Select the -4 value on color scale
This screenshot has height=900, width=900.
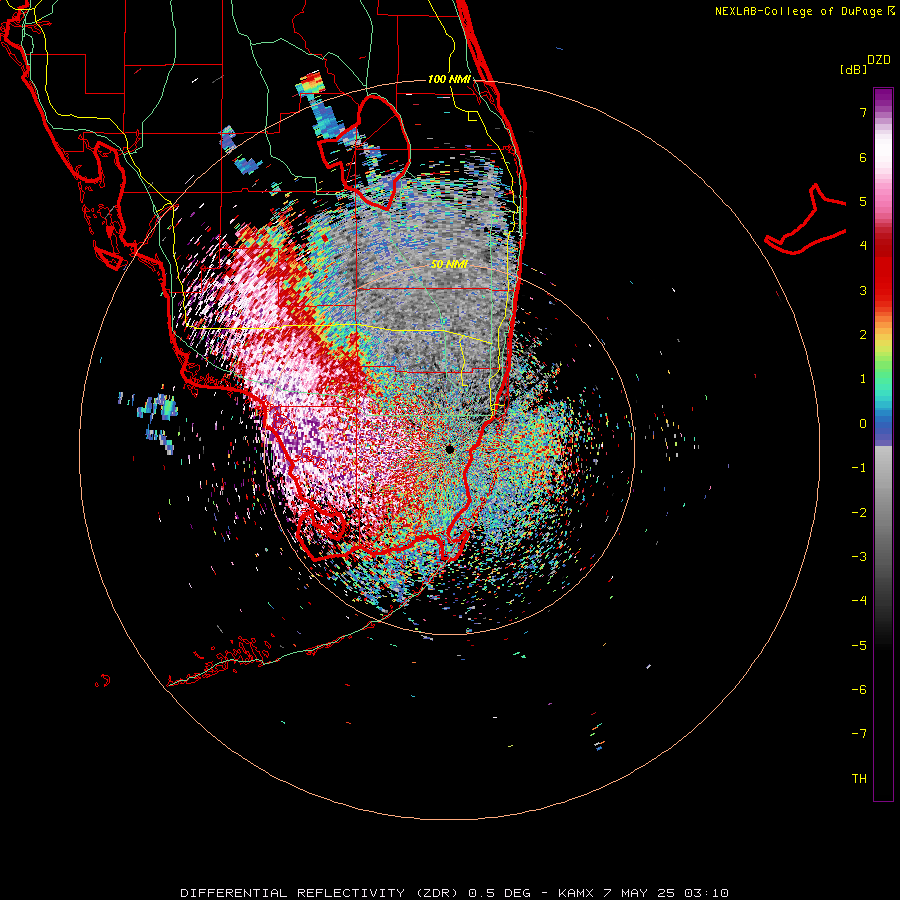(x=859, y=601)
